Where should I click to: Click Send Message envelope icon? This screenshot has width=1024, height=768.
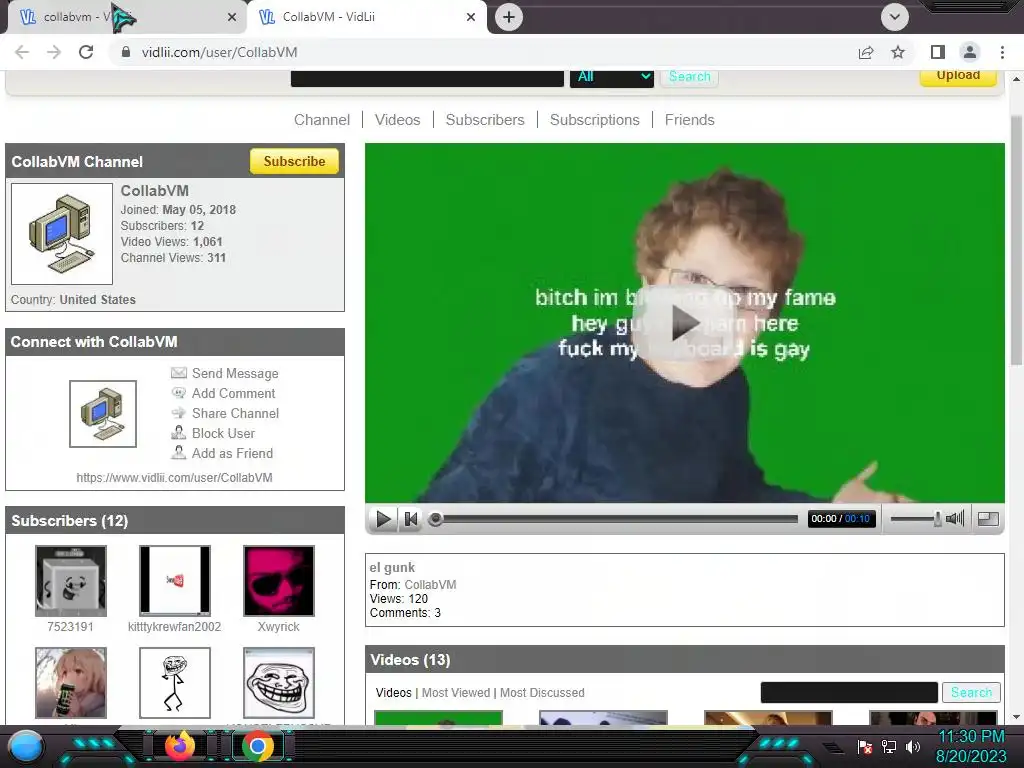click(x=178, y=373)
